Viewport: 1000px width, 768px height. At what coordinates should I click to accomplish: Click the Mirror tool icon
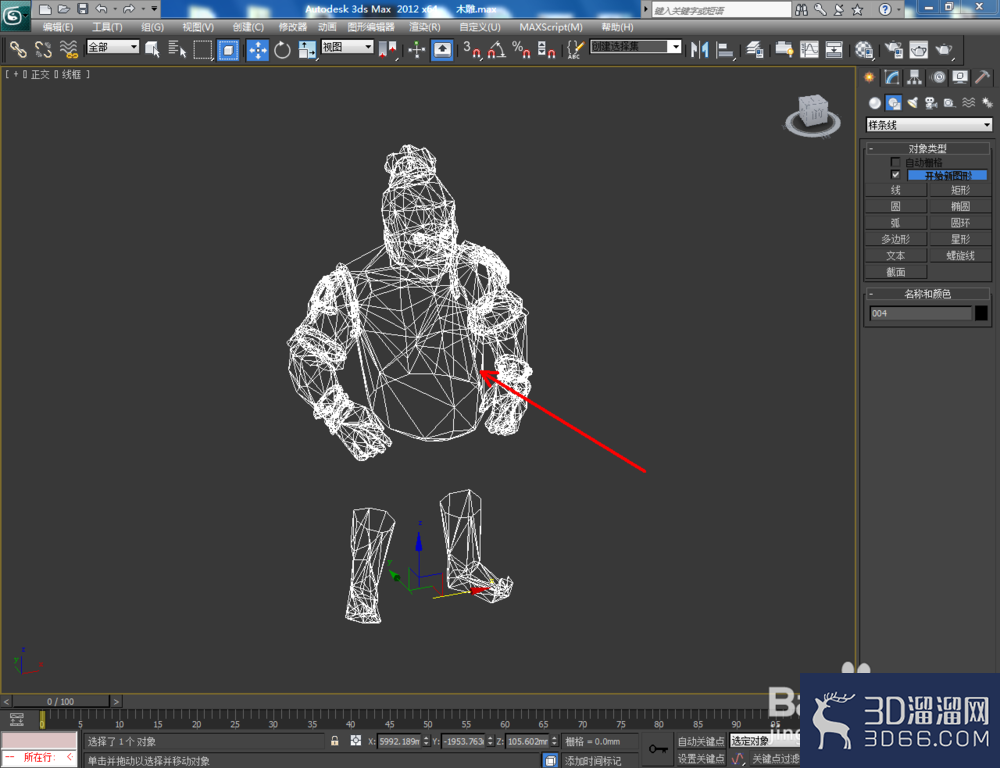point(700,49)
